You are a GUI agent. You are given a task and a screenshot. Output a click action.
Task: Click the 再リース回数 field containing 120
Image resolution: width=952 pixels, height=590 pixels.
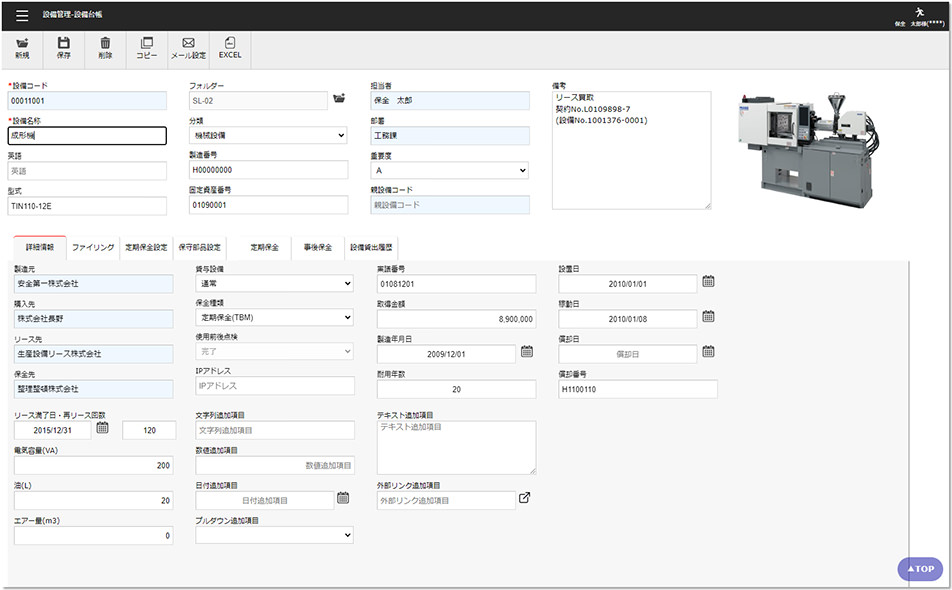point(149,430)
